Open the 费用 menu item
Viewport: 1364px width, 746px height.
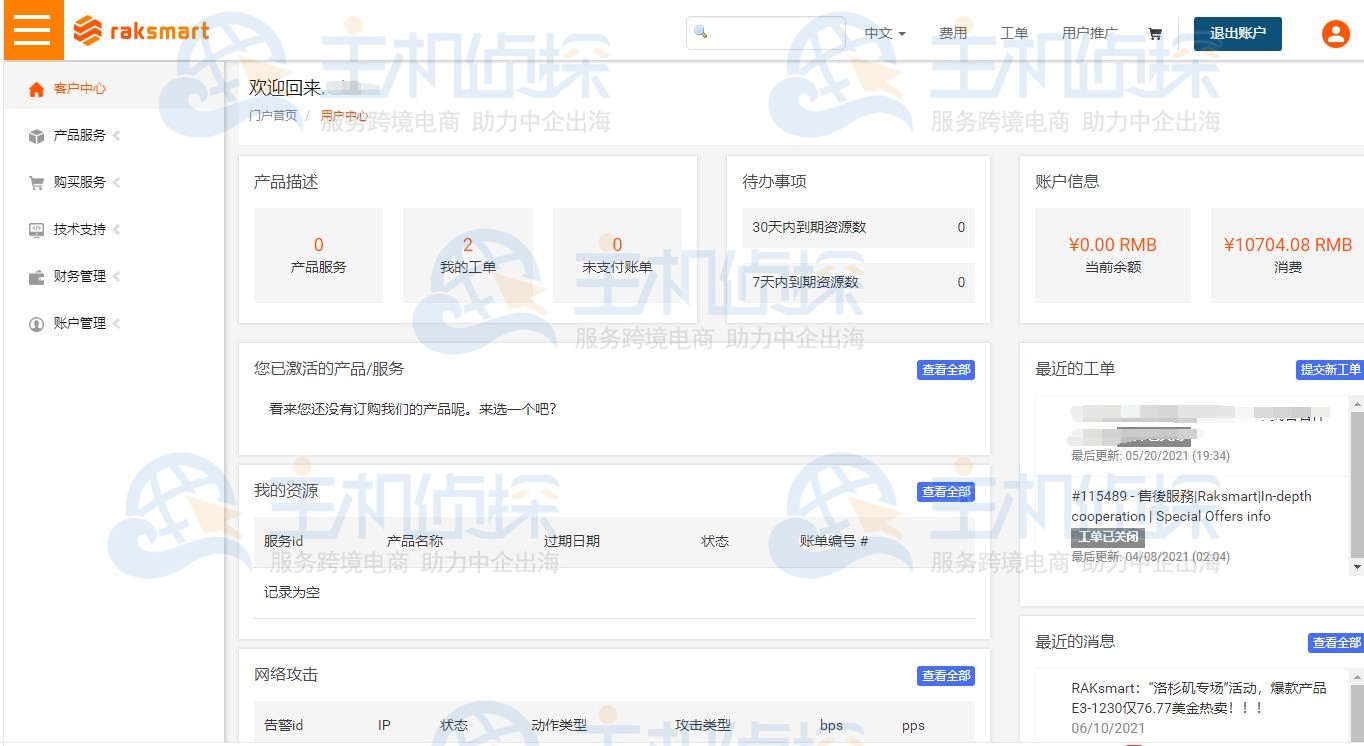(x=954, y=33)
